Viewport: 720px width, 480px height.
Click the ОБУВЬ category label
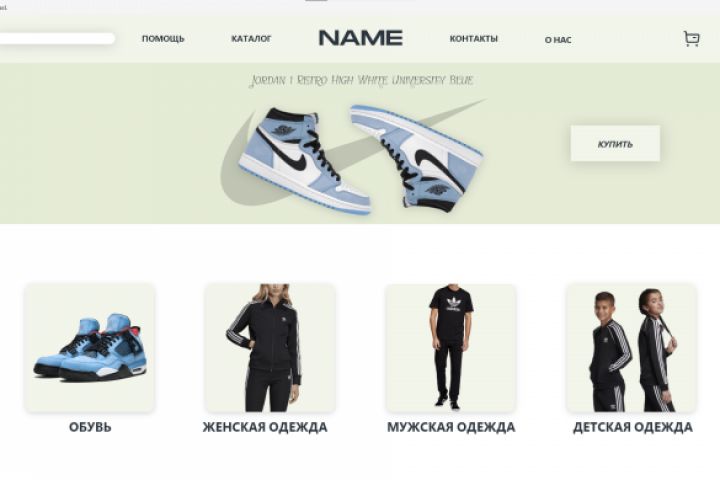90,427
